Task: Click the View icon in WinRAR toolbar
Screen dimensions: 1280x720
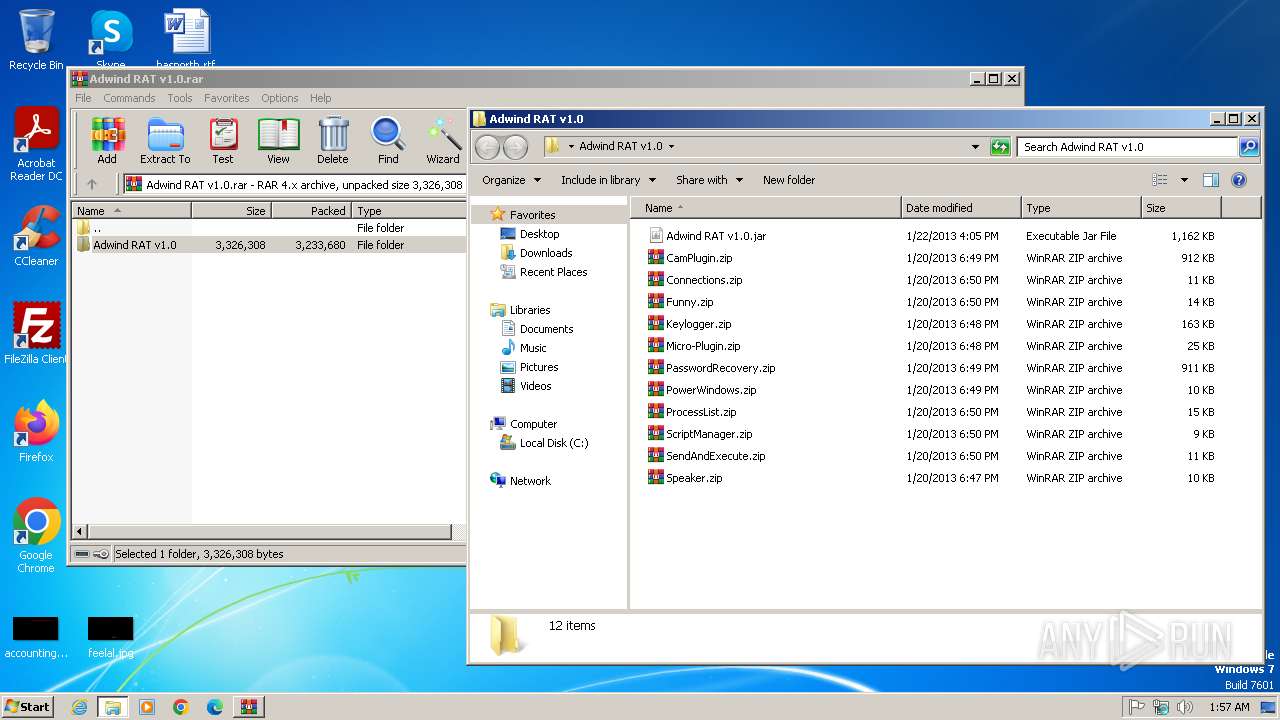Action: (278, 140)
